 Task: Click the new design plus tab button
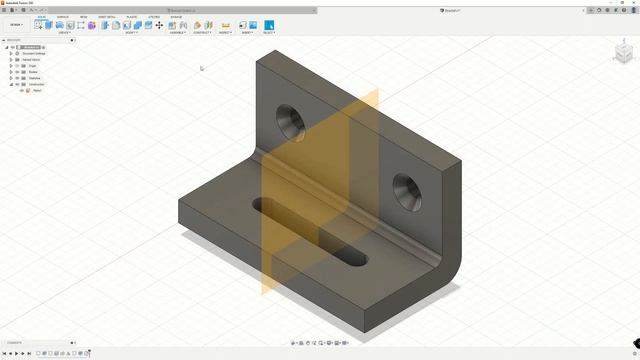pos(591,10)
